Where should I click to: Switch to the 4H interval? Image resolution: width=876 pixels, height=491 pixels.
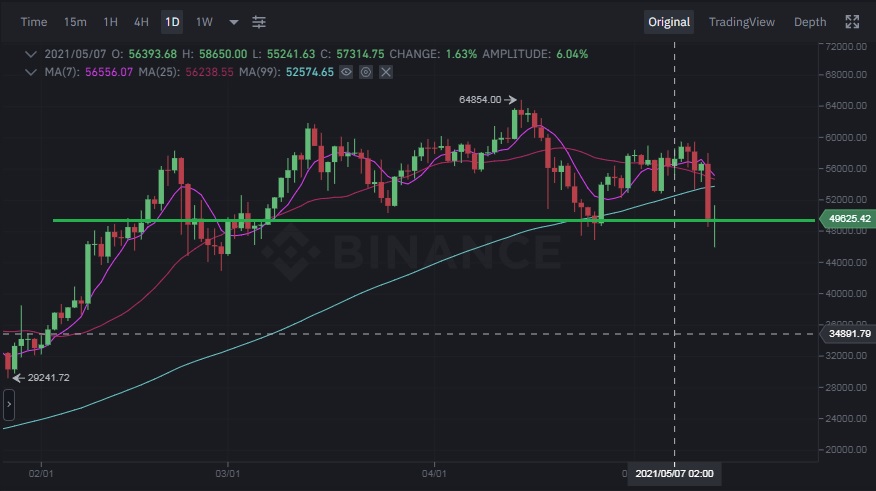[x=141, y=22]
